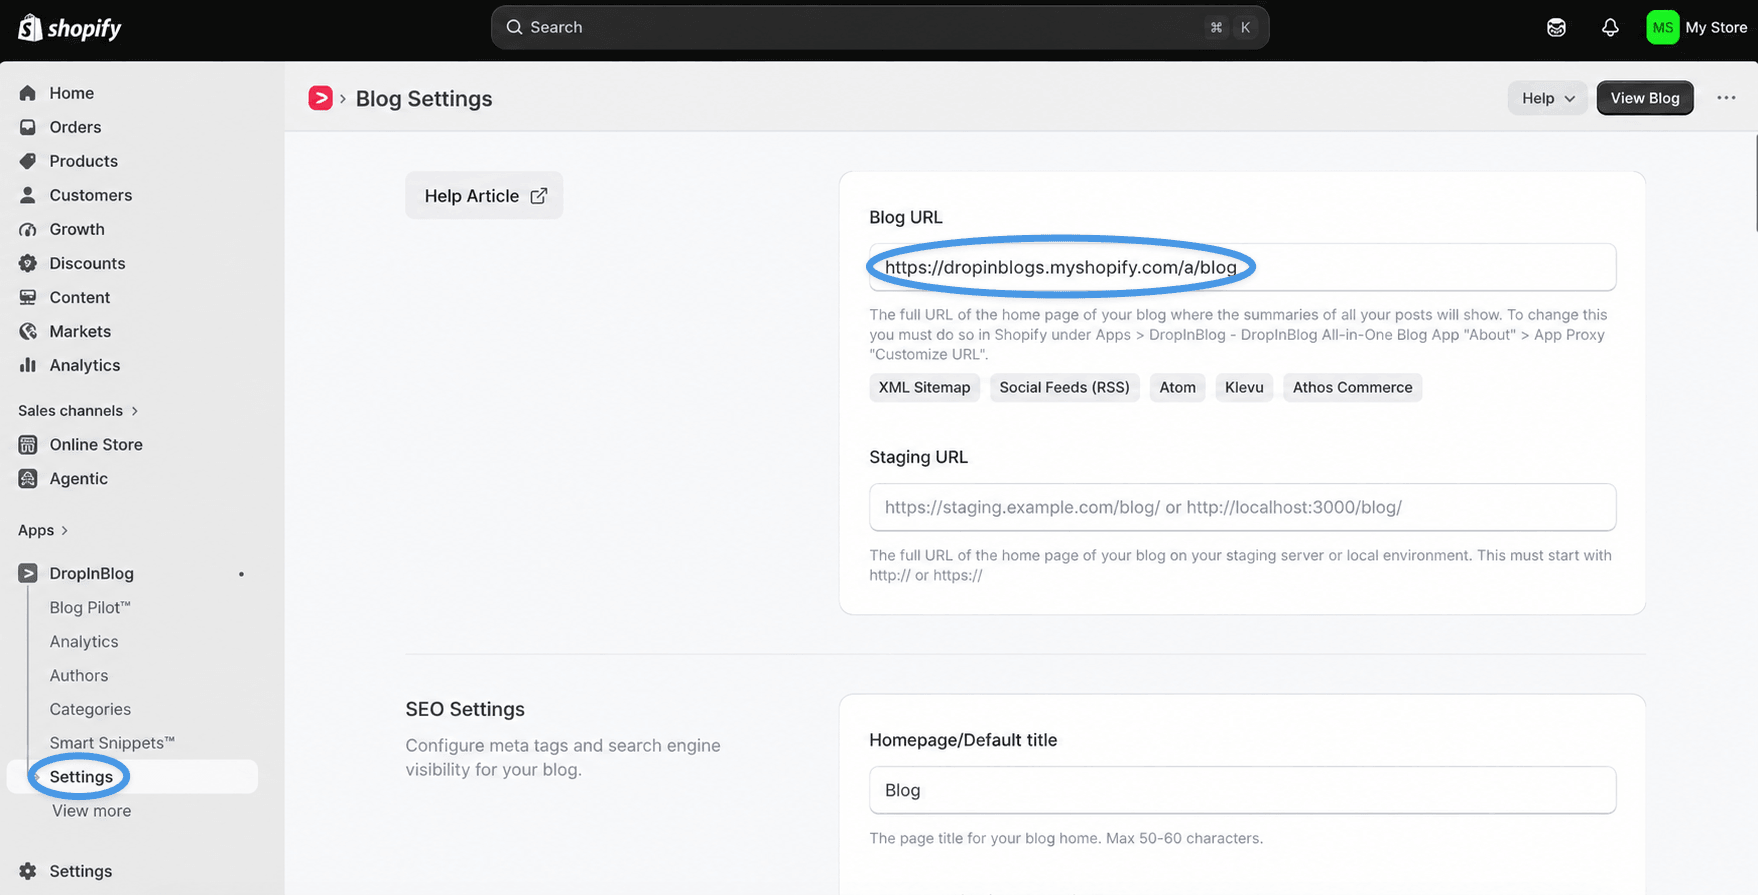Click the Growth icon
This screenshot has width=1758, height=895.
(x=28, y=229)
